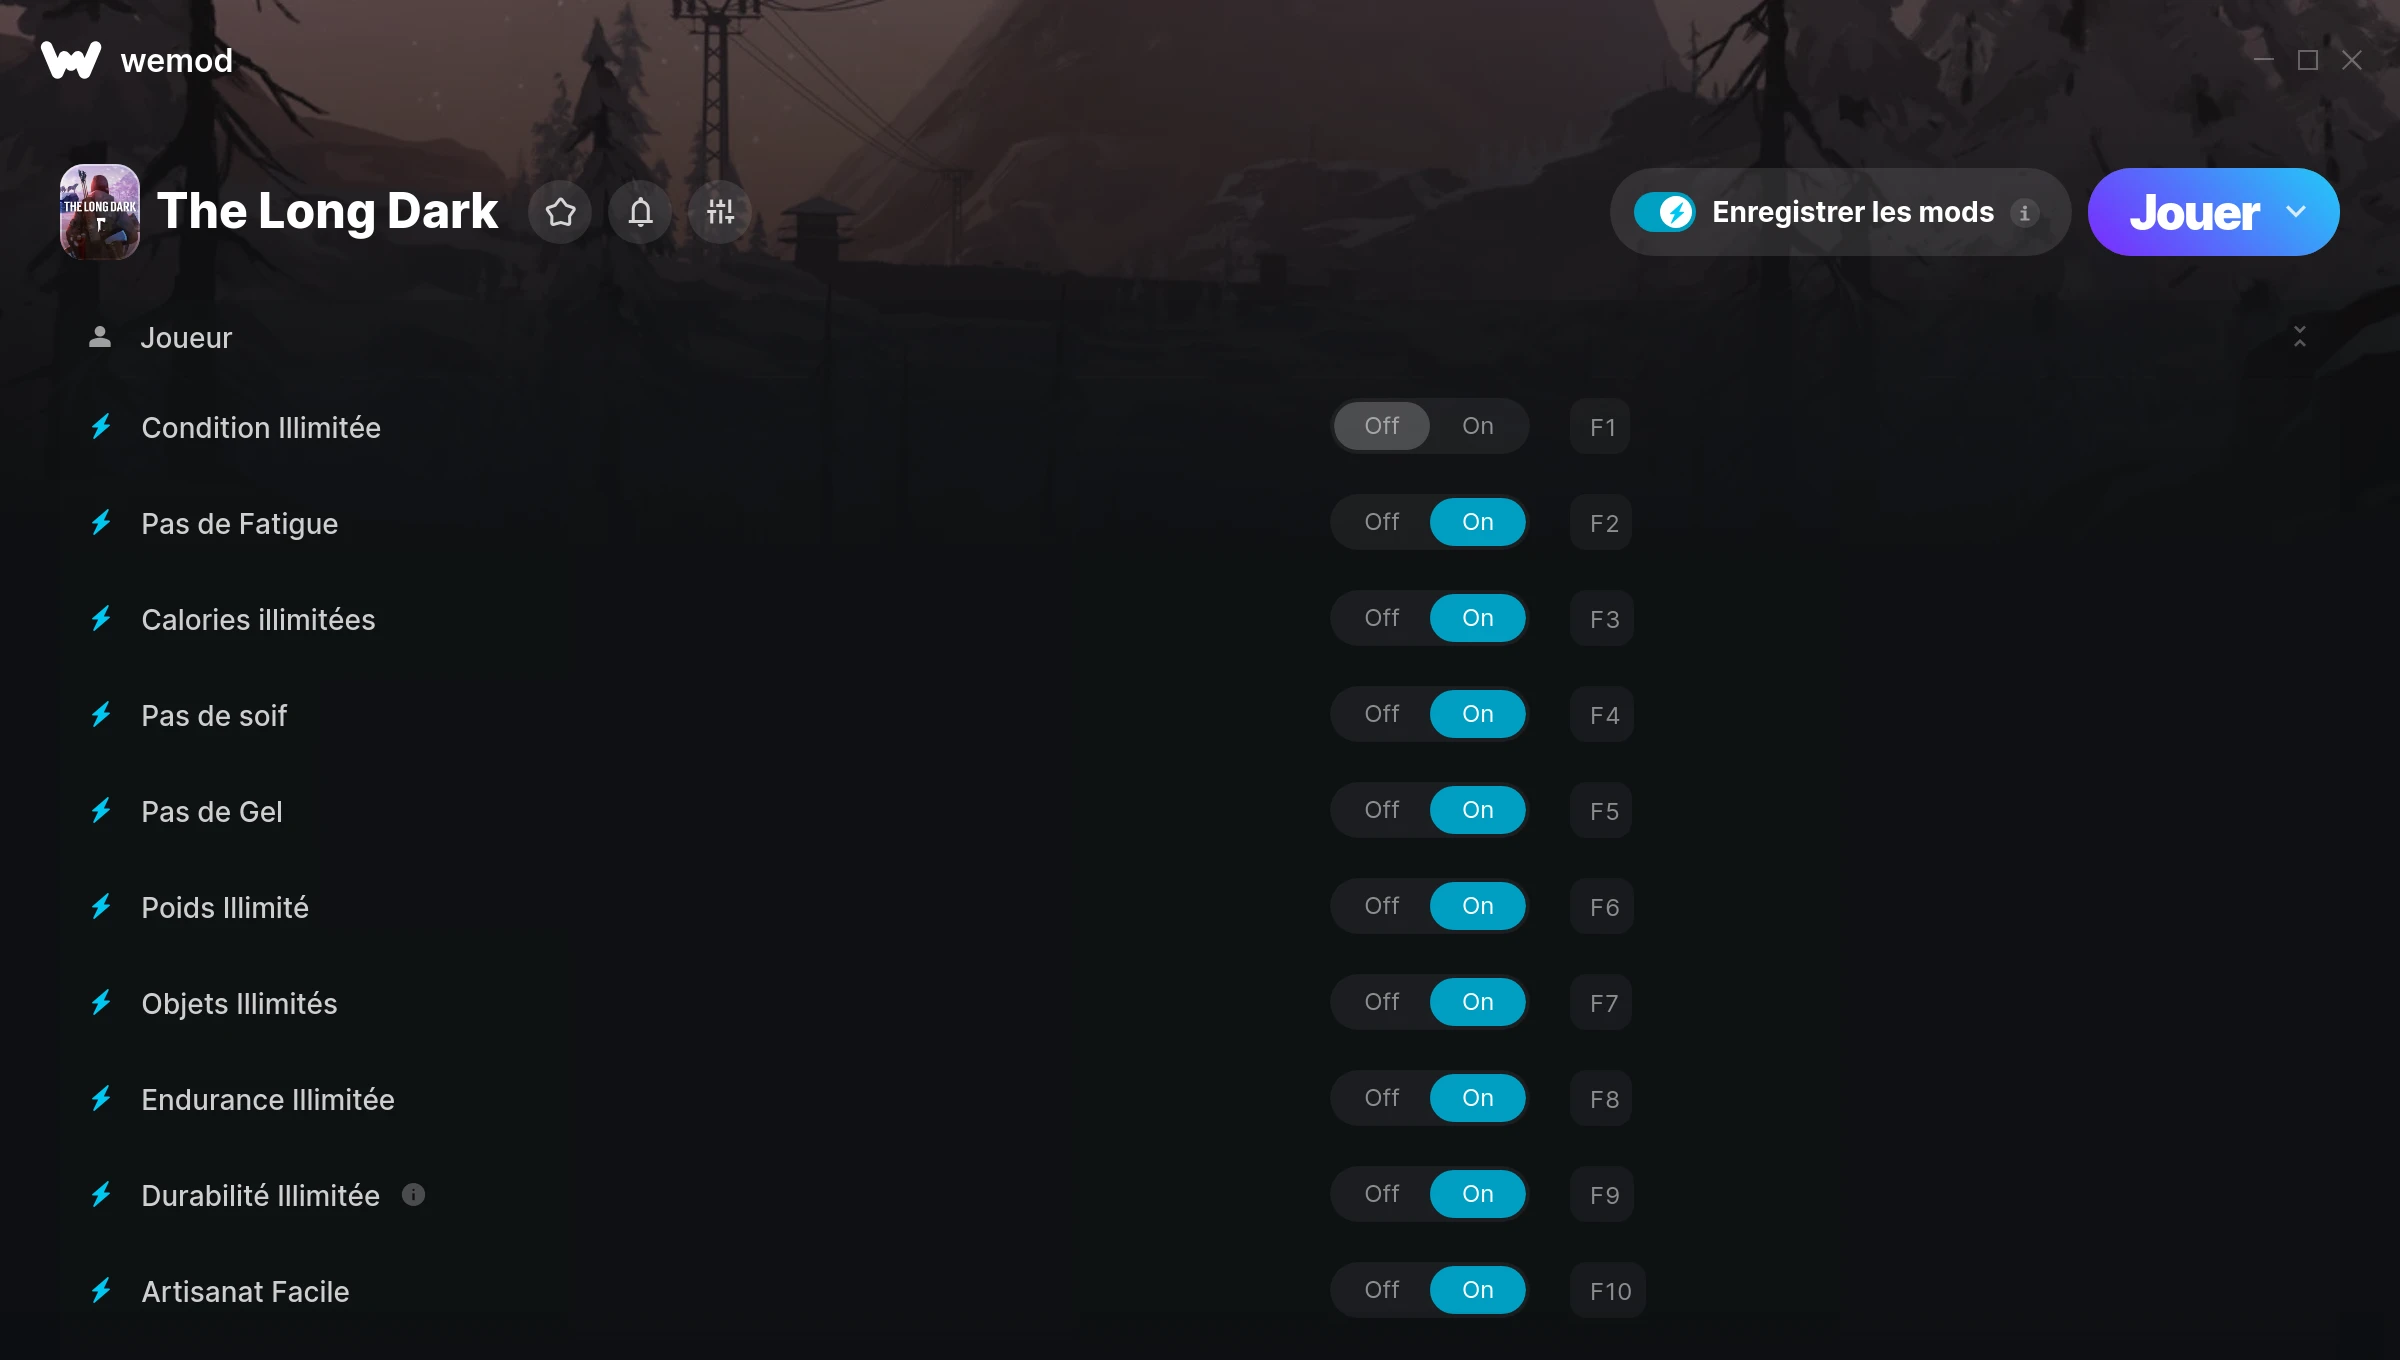Open the Jouer dropdown arrow
The image size is (2400, 1360).
[x=2296, y=212]
